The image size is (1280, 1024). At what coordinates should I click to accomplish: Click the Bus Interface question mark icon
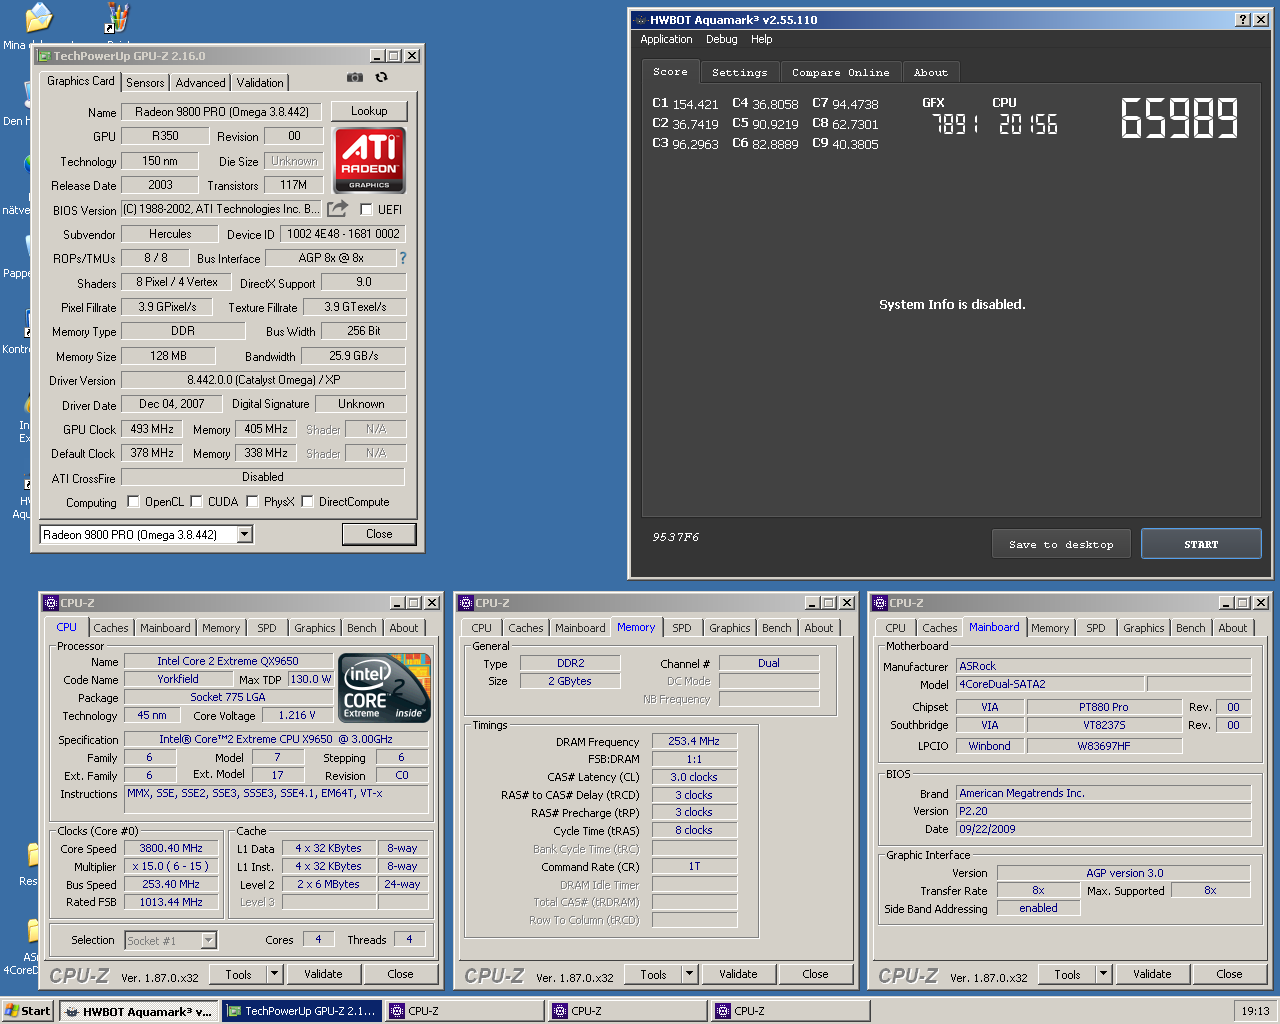pos(403,258)
